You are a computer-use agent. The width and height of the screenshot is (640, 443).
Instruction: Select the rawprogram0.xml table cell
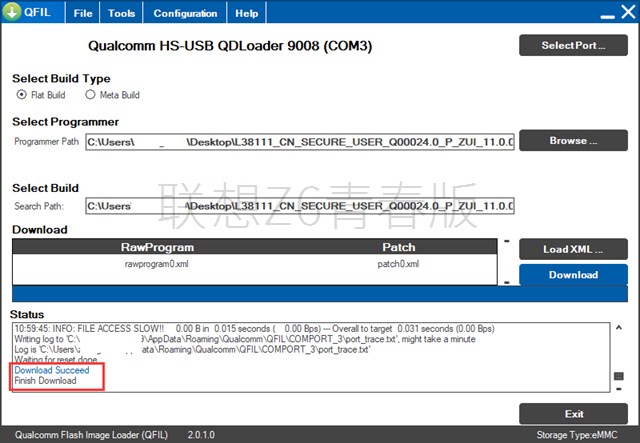click(157, 264)
